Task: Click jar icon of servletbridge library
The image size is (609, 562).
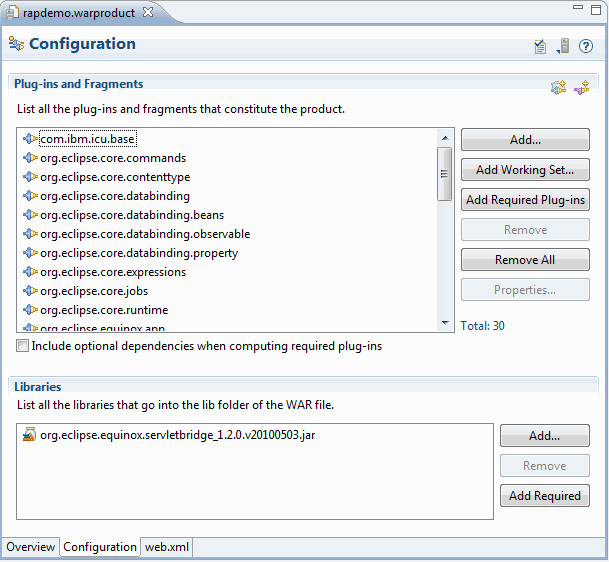Action: click(29, 434)
